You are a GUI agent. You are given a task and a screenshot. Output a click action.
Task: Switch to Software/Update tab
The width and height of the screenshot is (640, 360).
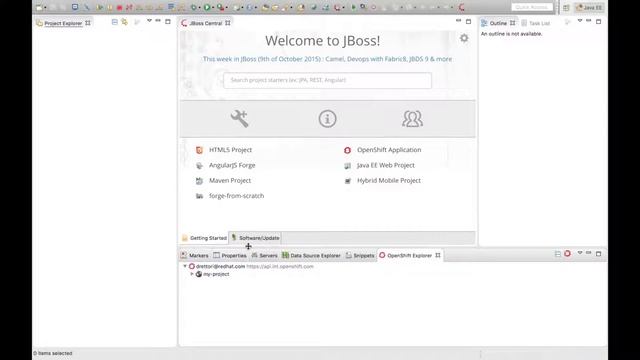click(x=255, y=238)
